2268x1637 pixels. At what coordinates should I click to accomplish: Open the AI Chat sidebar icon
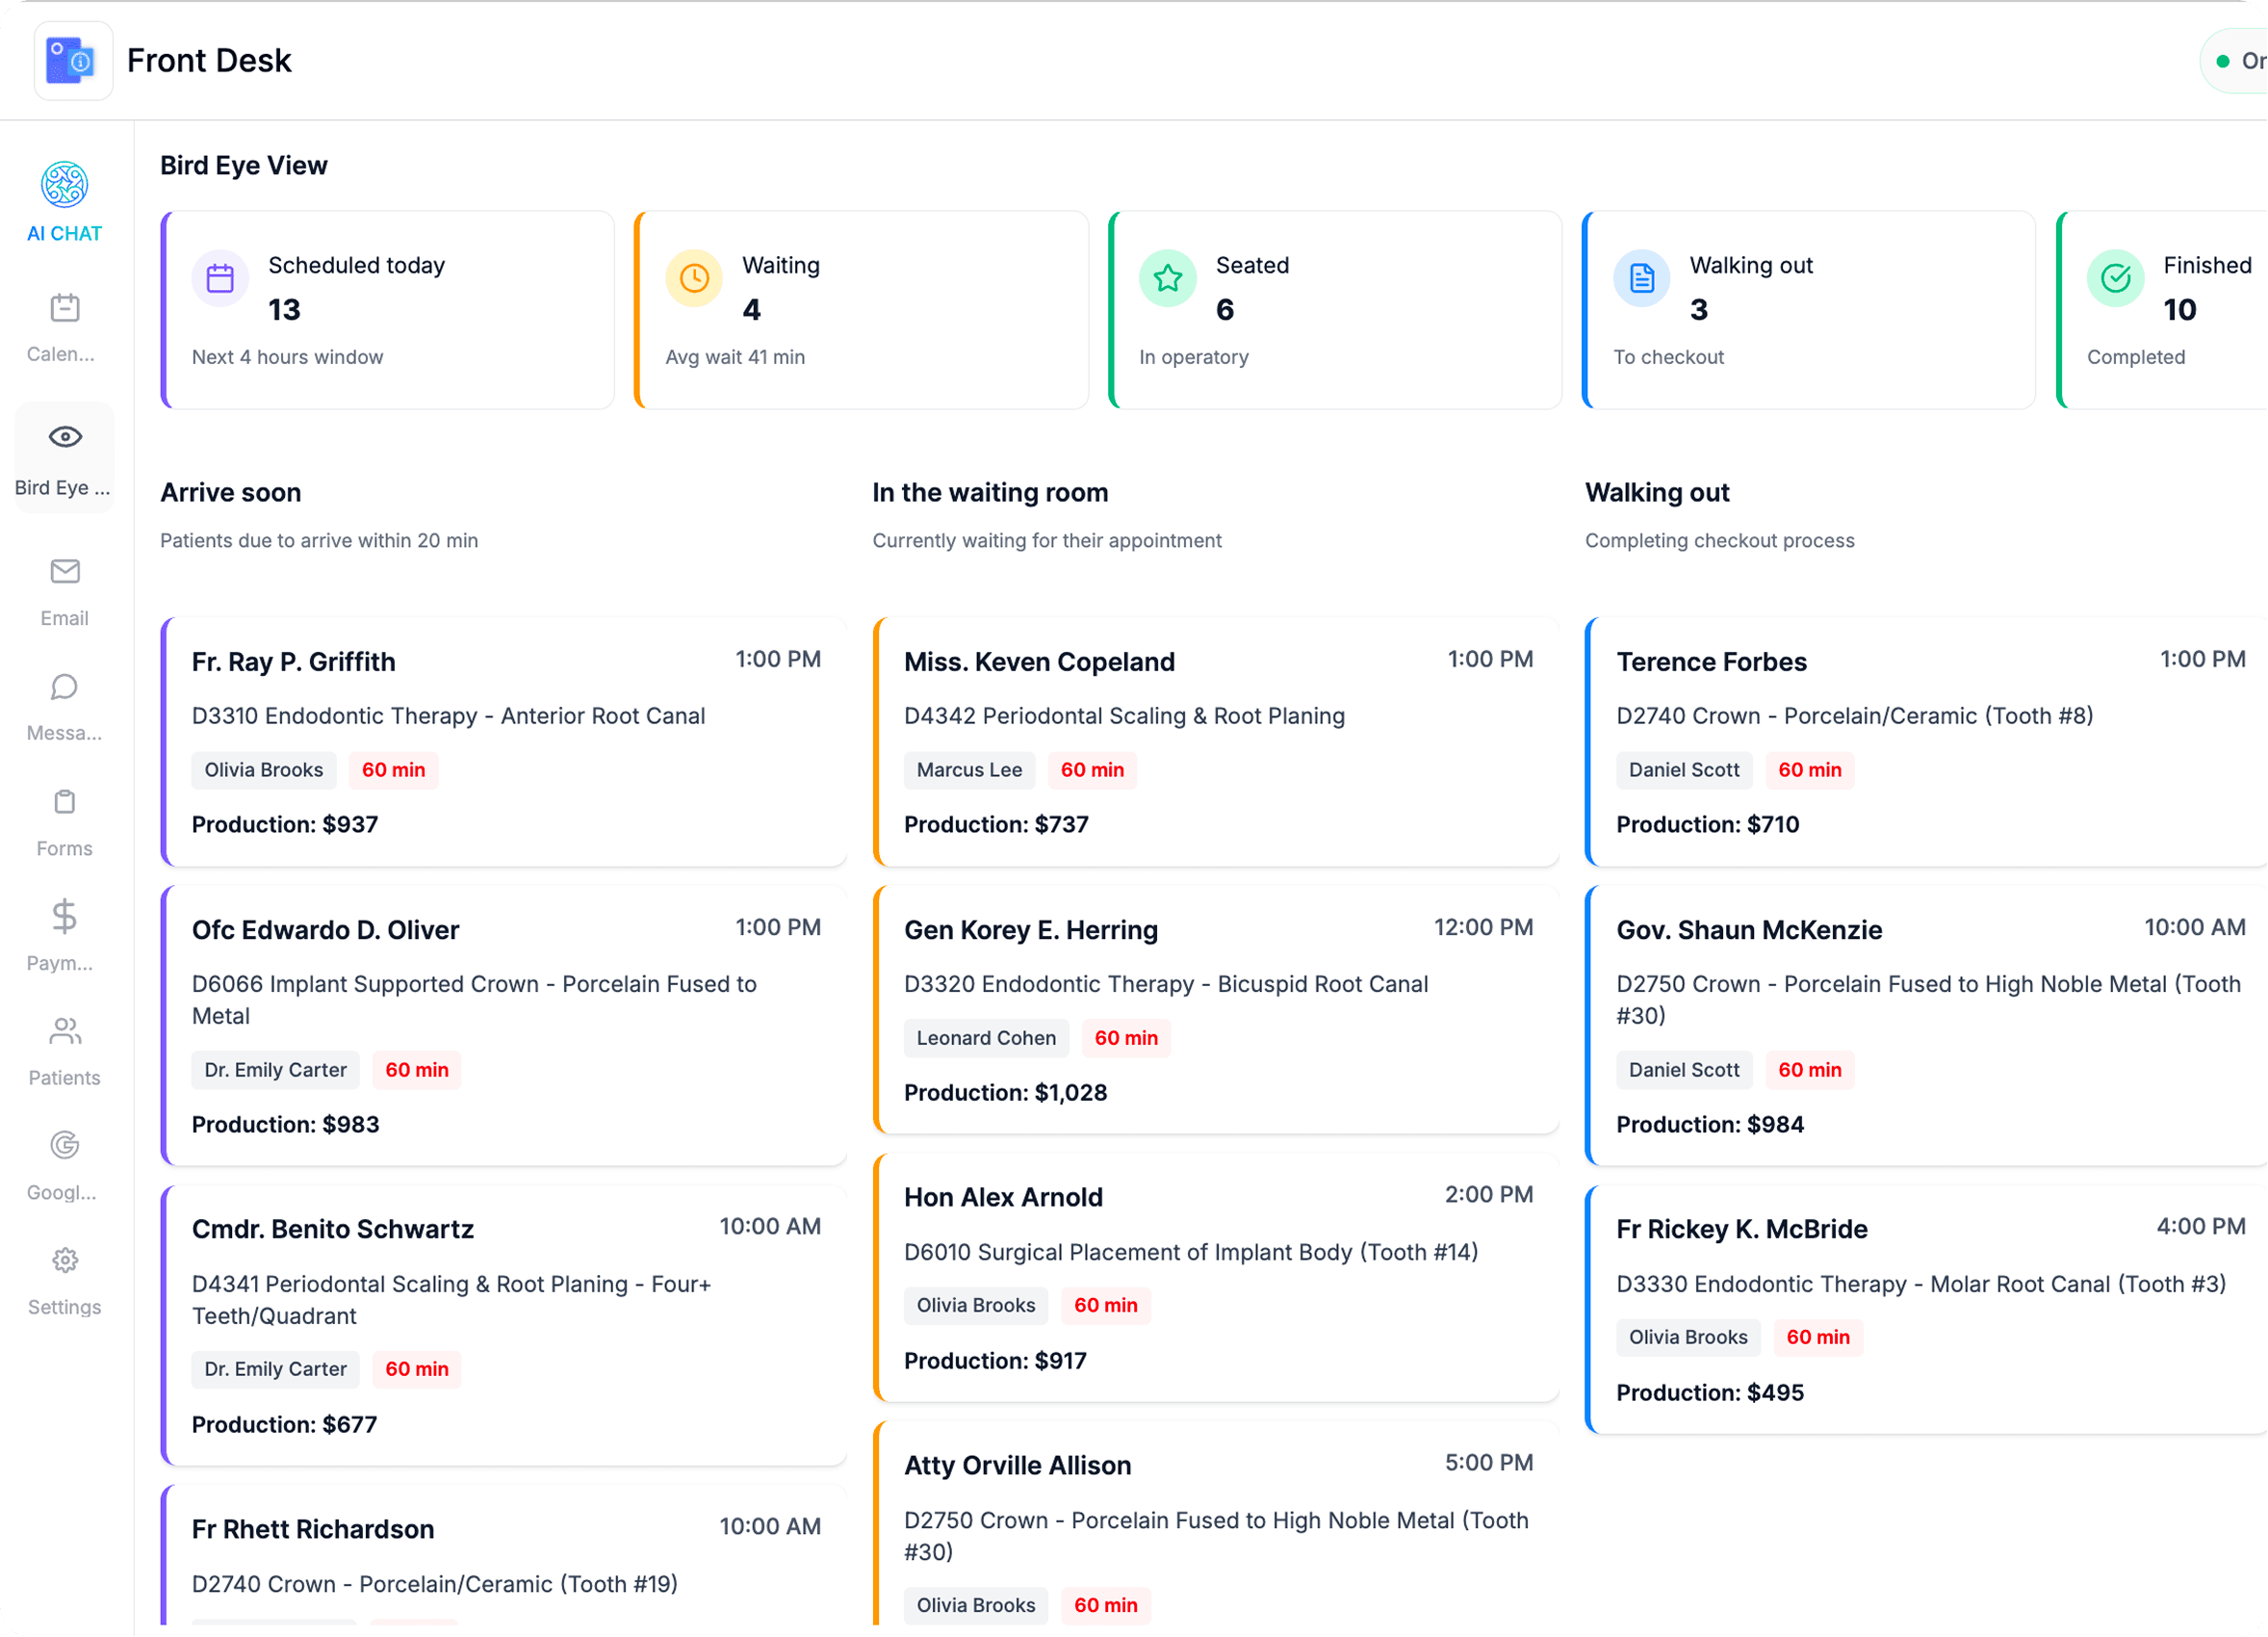click(x=64, y=185)
